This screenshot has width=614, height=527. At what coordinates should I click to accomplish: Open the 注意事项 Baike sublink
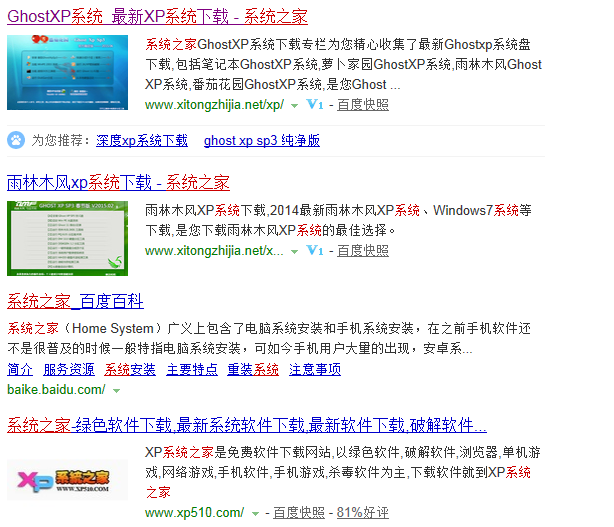click(315, 369)
